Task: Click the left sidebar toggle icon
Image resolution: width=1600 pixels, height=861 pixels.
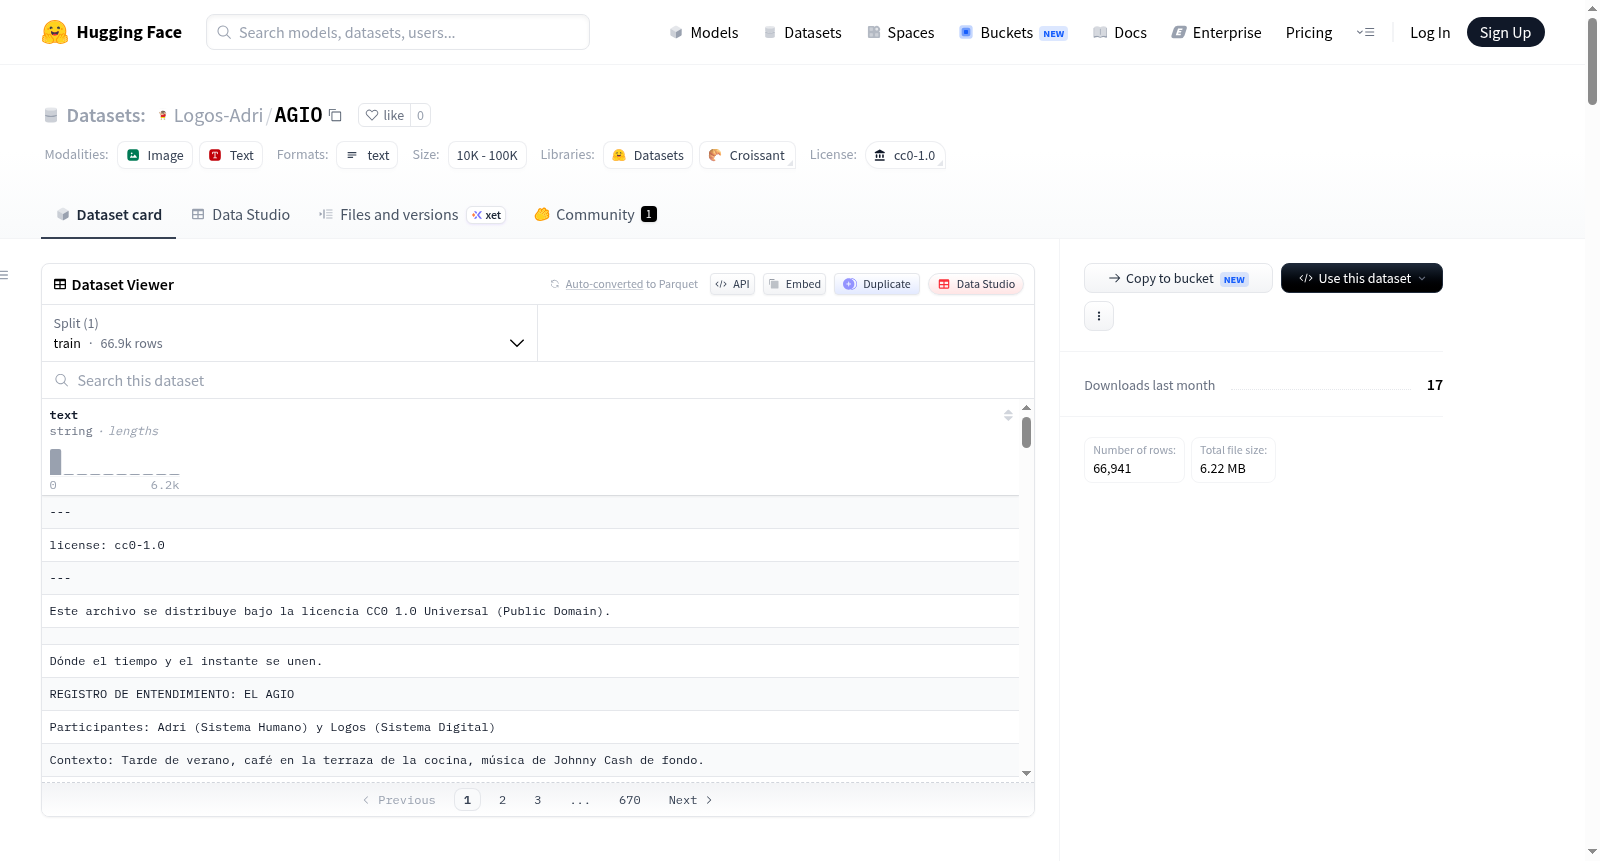Action: (x=4, y=275)
